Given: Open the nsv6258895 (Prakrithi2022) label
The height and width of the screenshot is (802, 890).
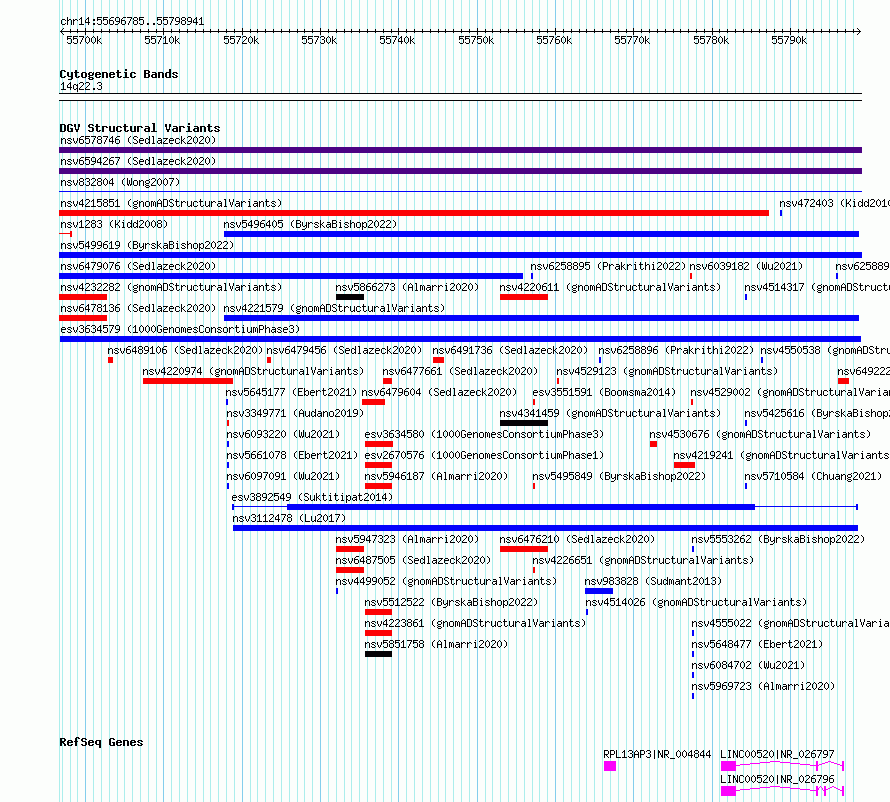Looking at the screenshot, I should pyautogui.click(x=608, y=266).
